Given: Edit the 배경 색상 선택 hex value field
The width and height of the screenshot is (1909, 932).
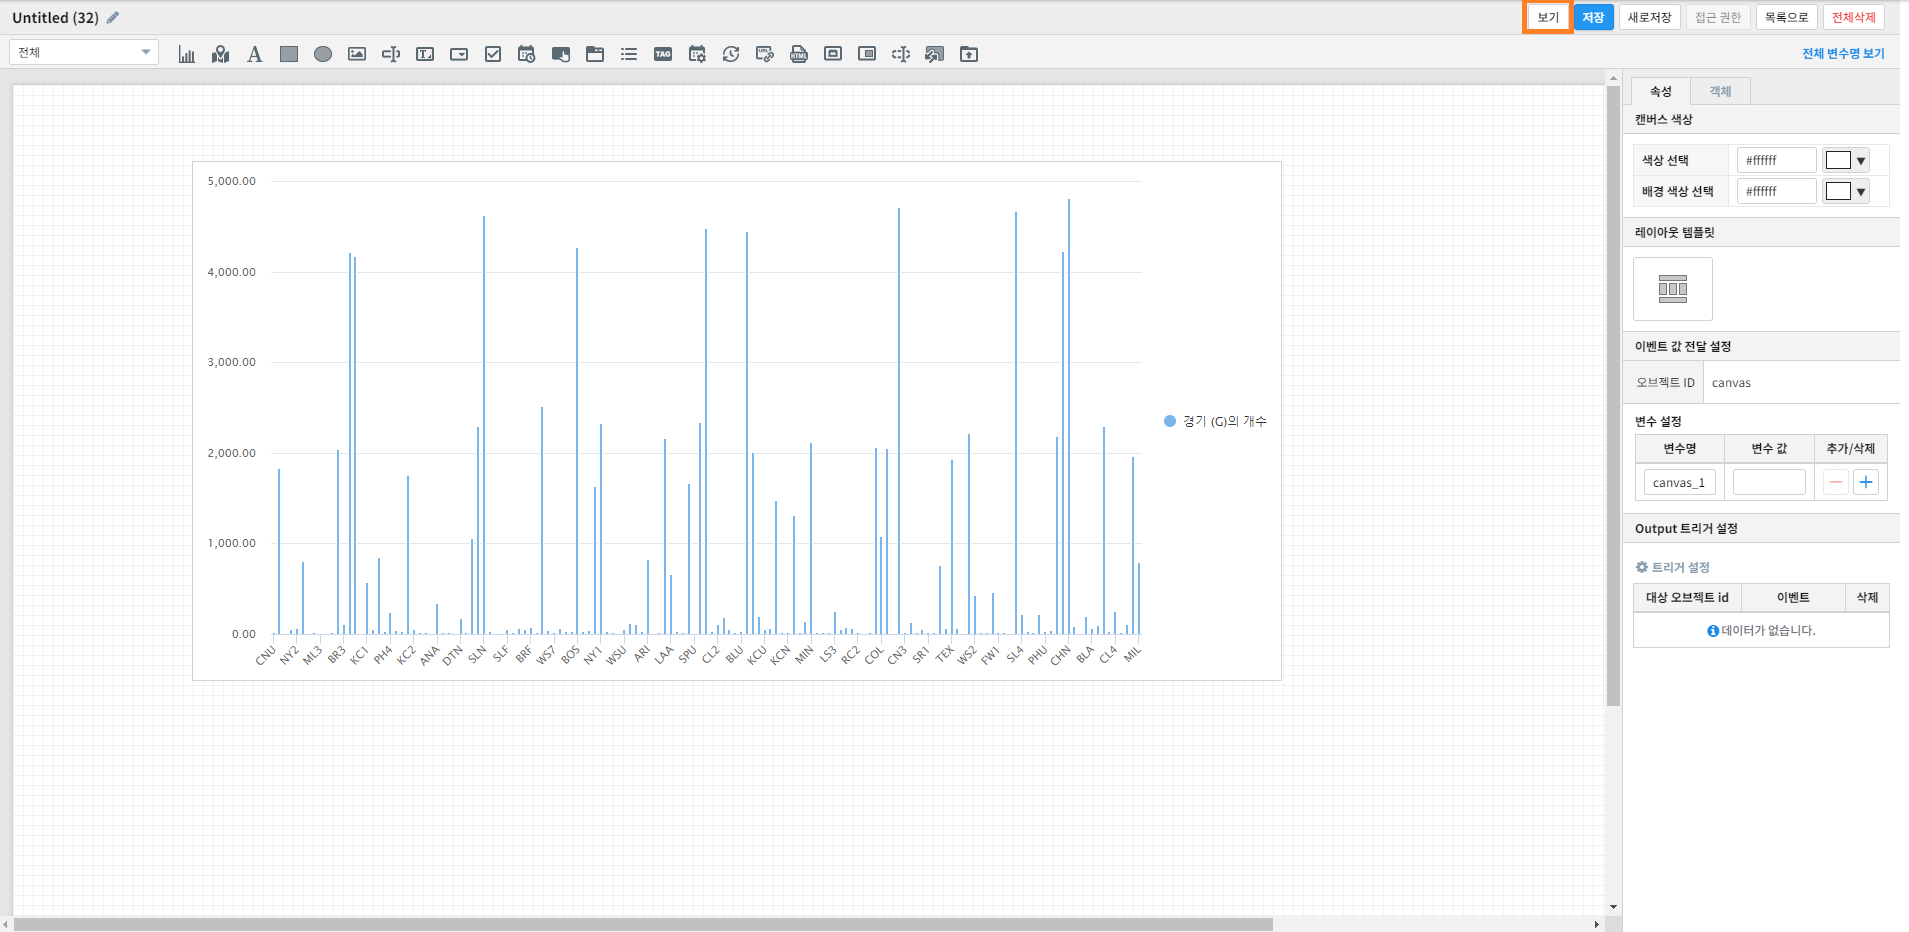Looking at the screenshot, I should point(1776,191).
